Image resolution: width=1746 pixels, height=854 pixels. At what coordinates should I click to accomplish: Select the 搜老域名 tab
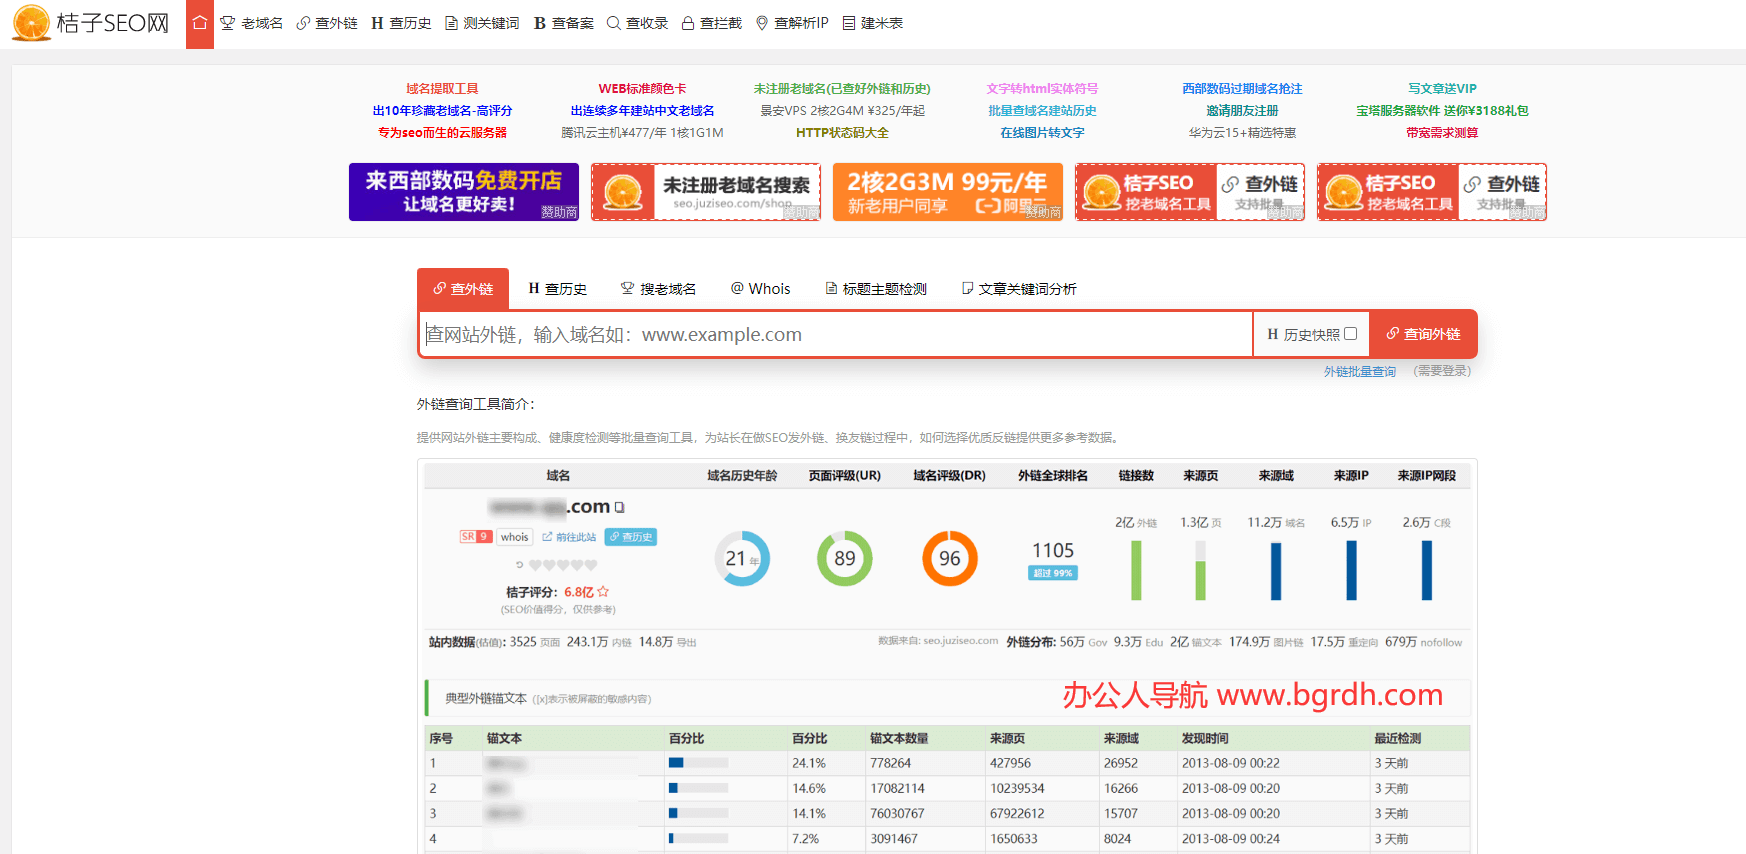pyautogui.click(x=658, y=289)
